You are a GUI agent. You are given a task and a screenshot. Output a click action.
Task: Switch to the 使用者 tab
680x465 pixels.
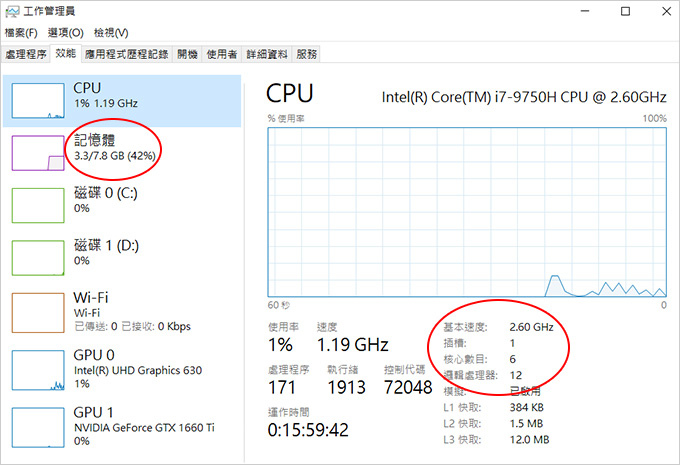click(221, 54)
